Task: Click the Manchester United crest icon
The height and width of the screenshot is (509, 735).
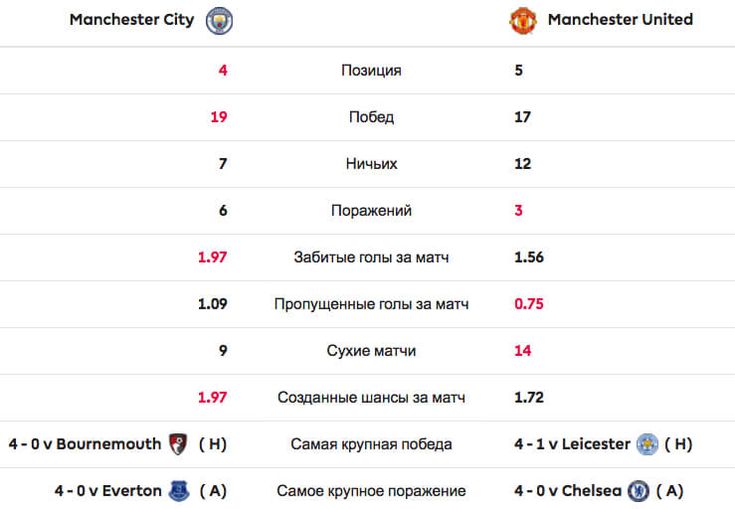Action: [x=523, y=21]
